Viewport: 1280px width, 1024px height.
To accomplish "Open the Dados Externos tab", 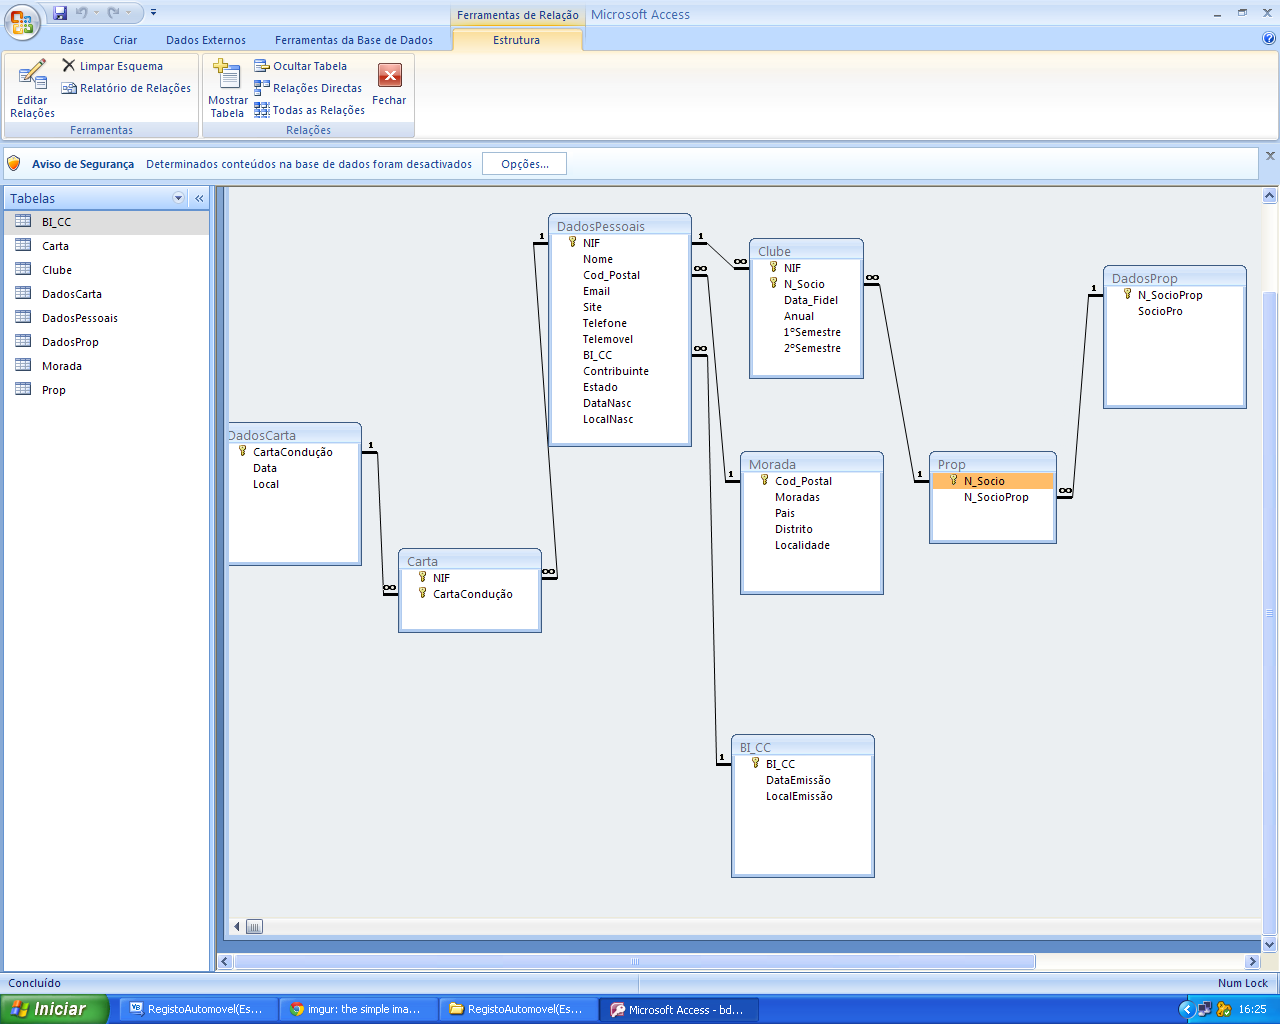I will [206, 40].
